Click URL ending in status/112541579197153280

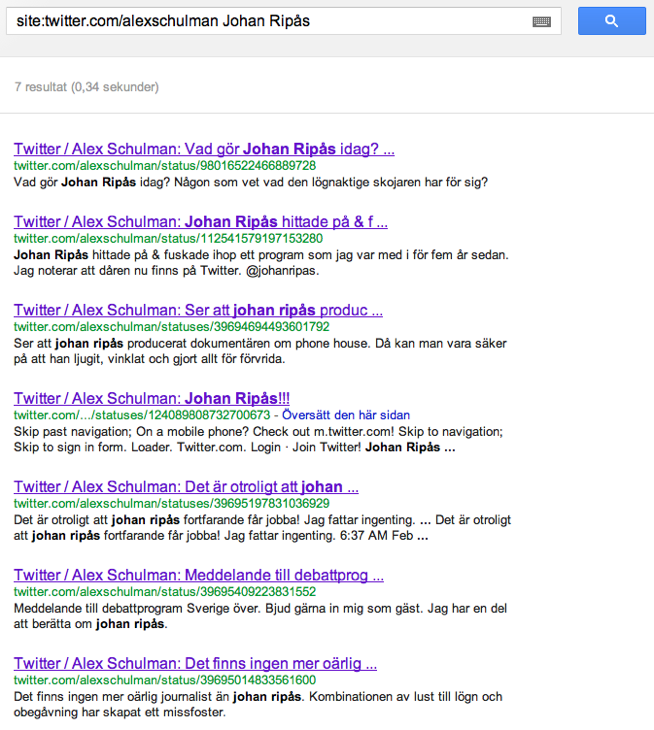pos(168,238)
